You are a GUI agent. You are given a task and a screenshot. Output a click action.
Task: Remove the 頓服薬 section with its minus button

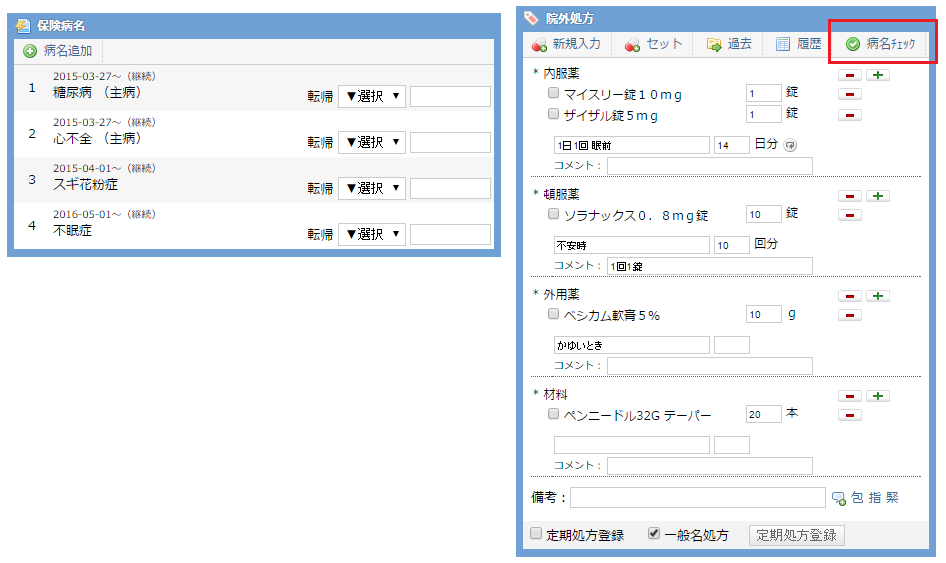(x=849, y=196)
